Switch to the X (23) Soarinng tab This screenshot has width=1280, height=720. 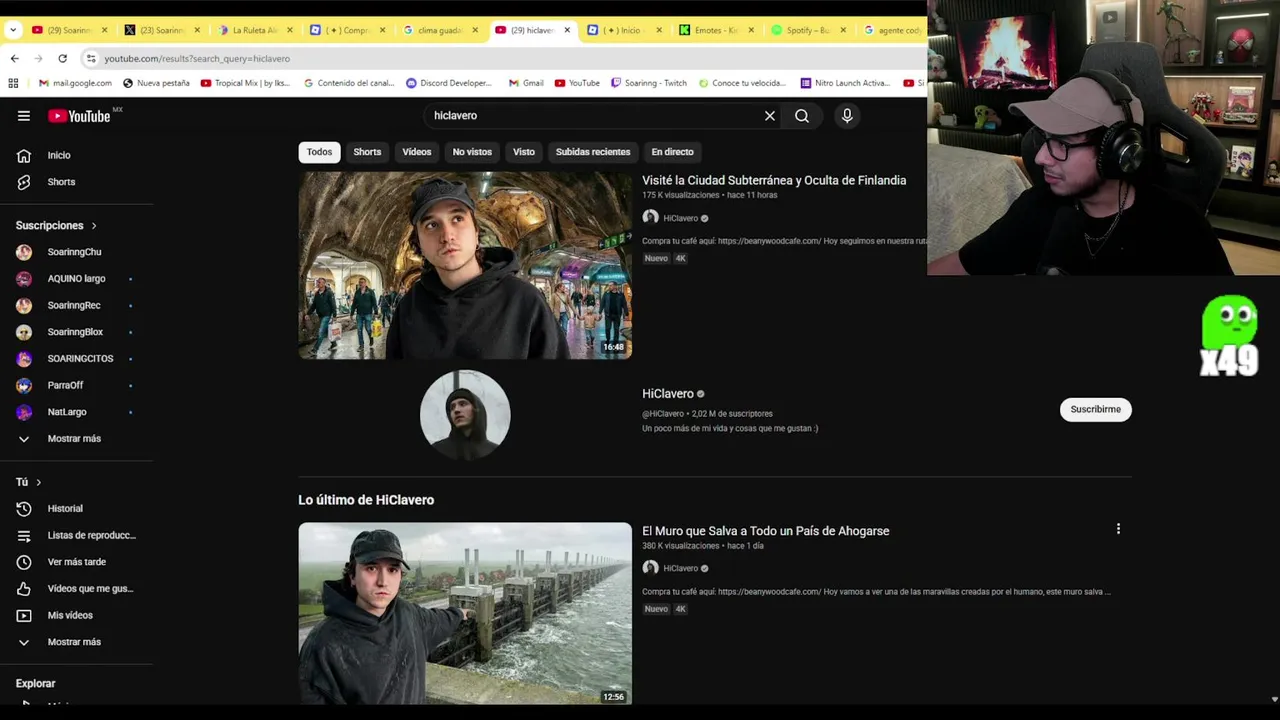point(160,30)
